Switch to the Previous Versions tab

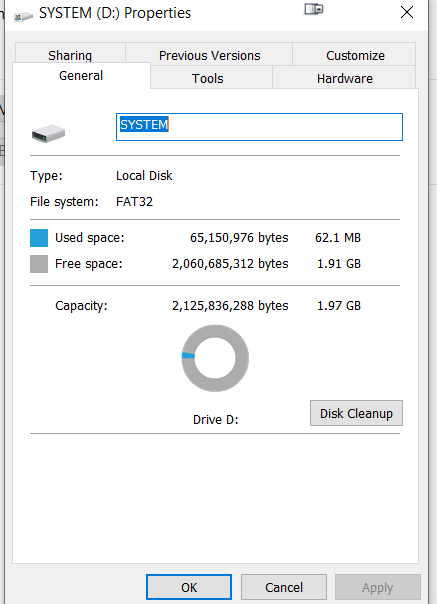click(x=209, y=54)
